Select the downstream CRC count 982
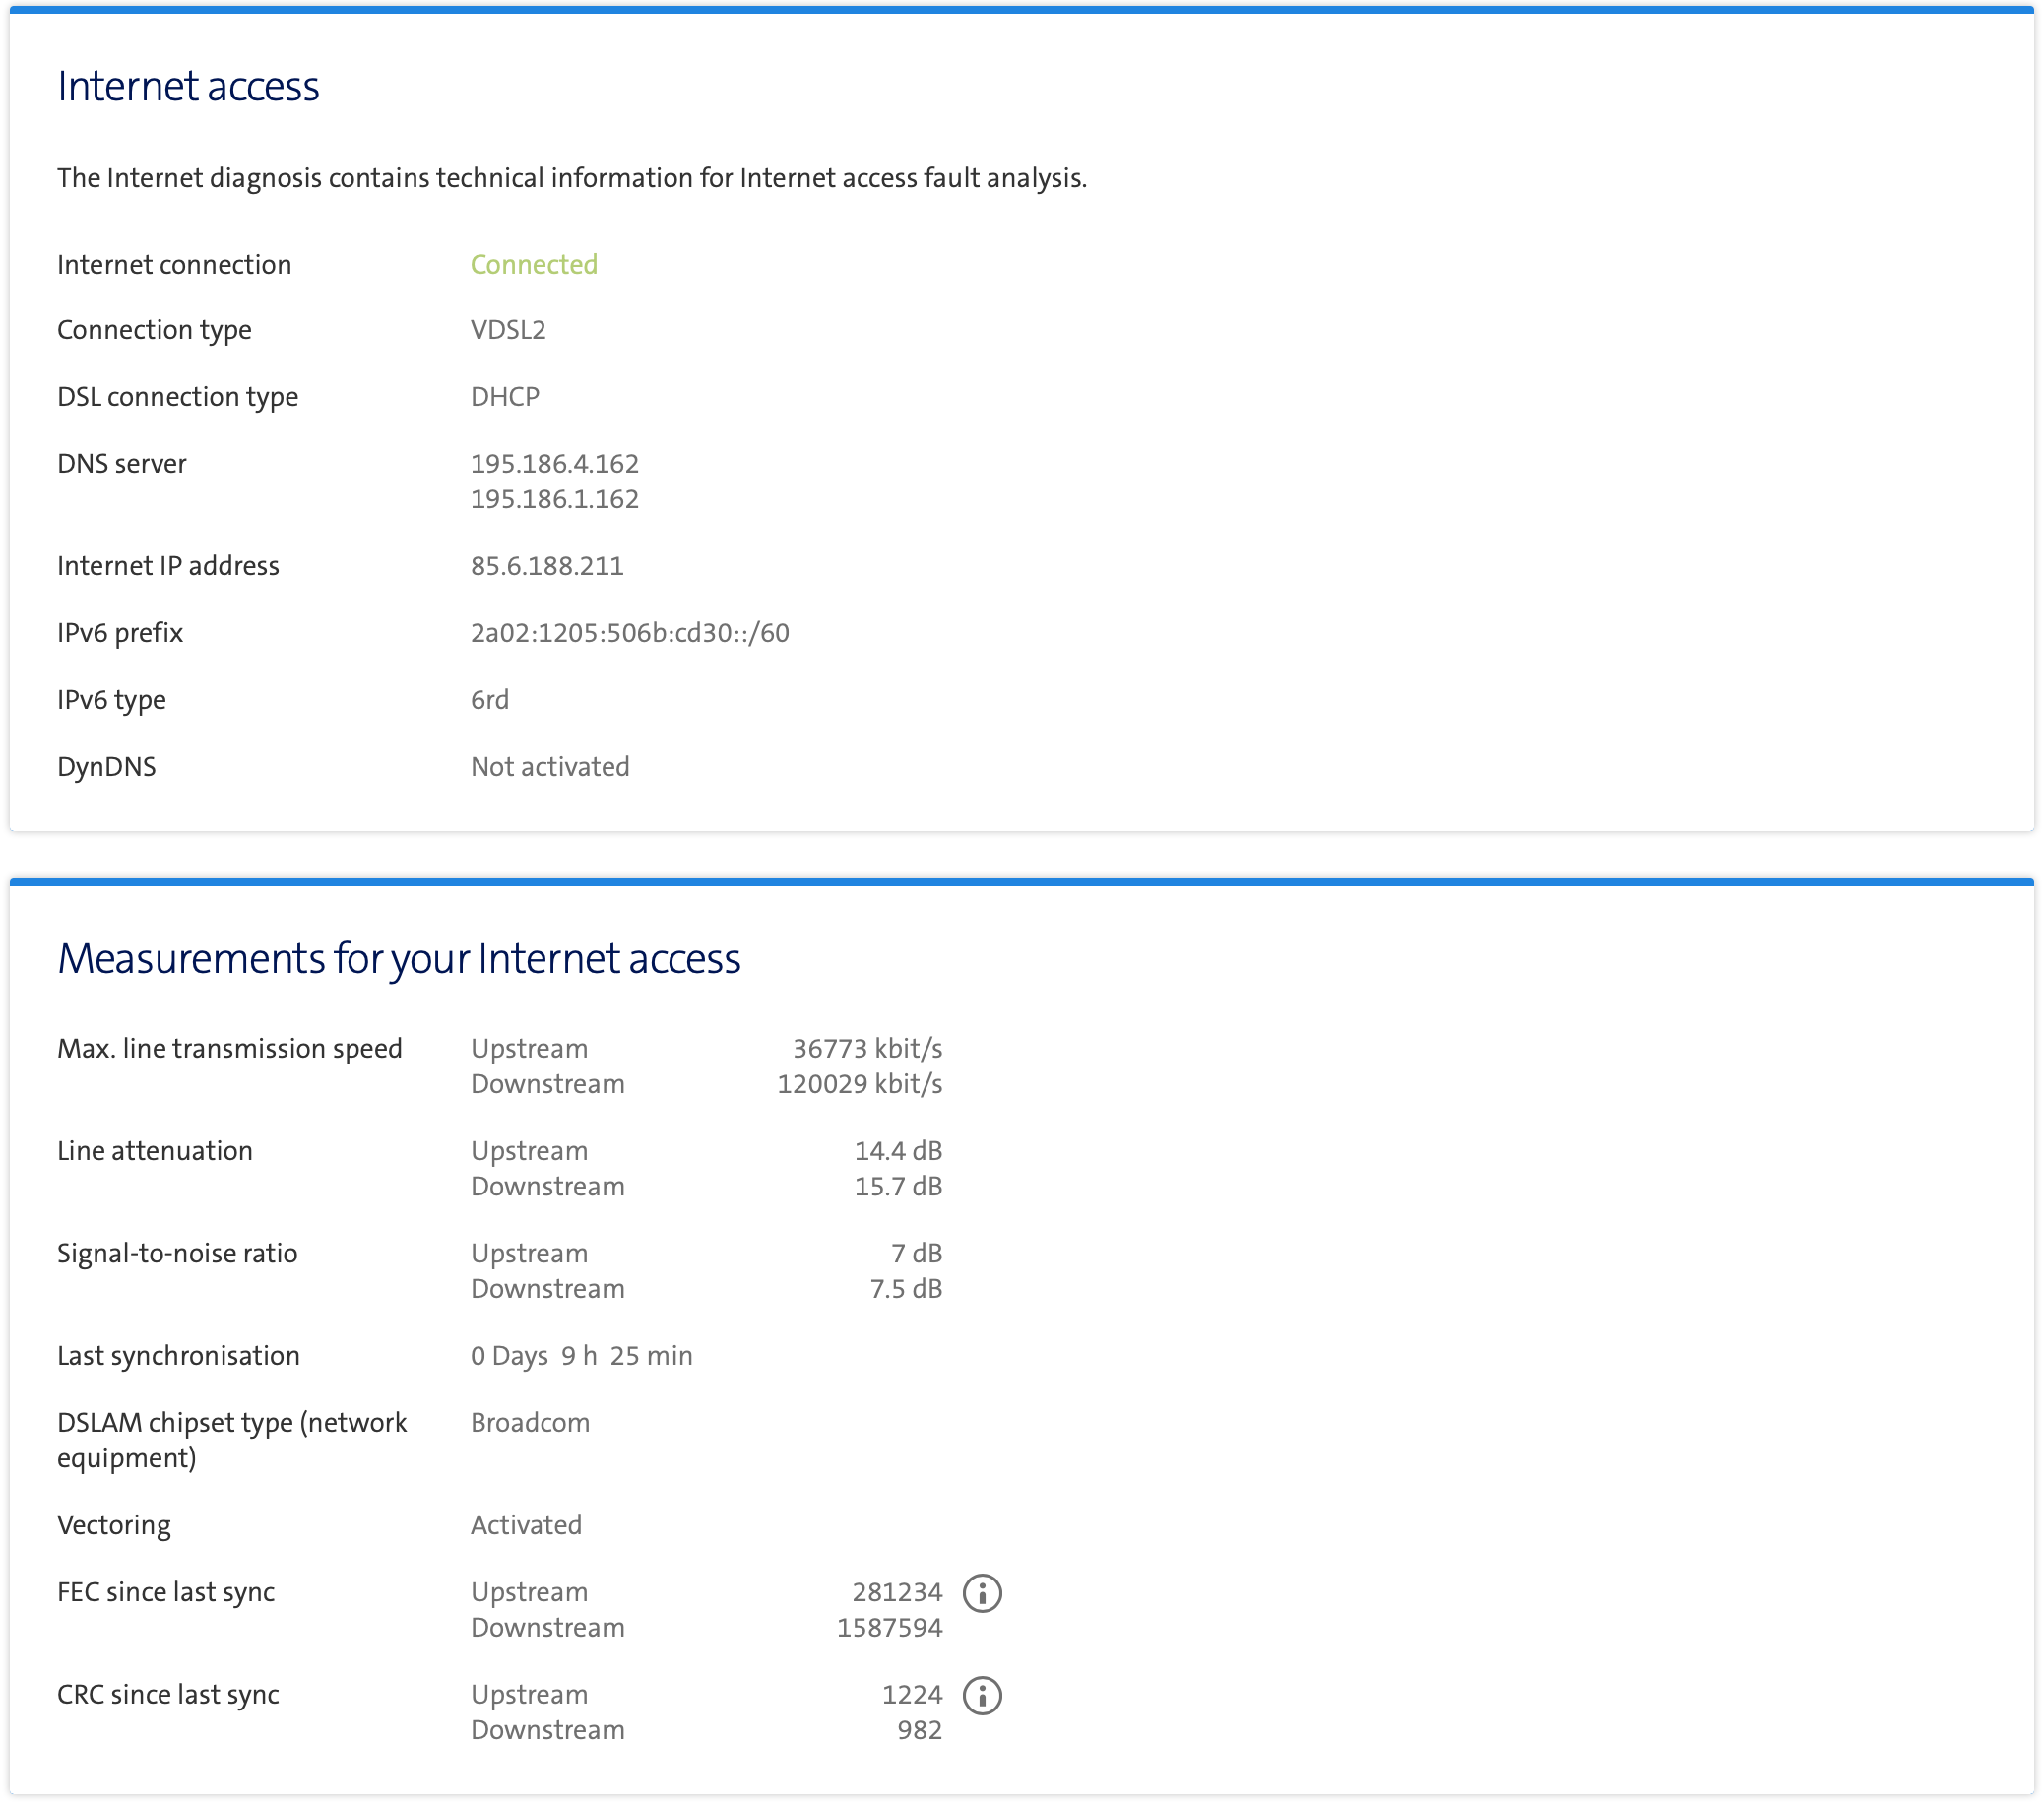 919,1729
